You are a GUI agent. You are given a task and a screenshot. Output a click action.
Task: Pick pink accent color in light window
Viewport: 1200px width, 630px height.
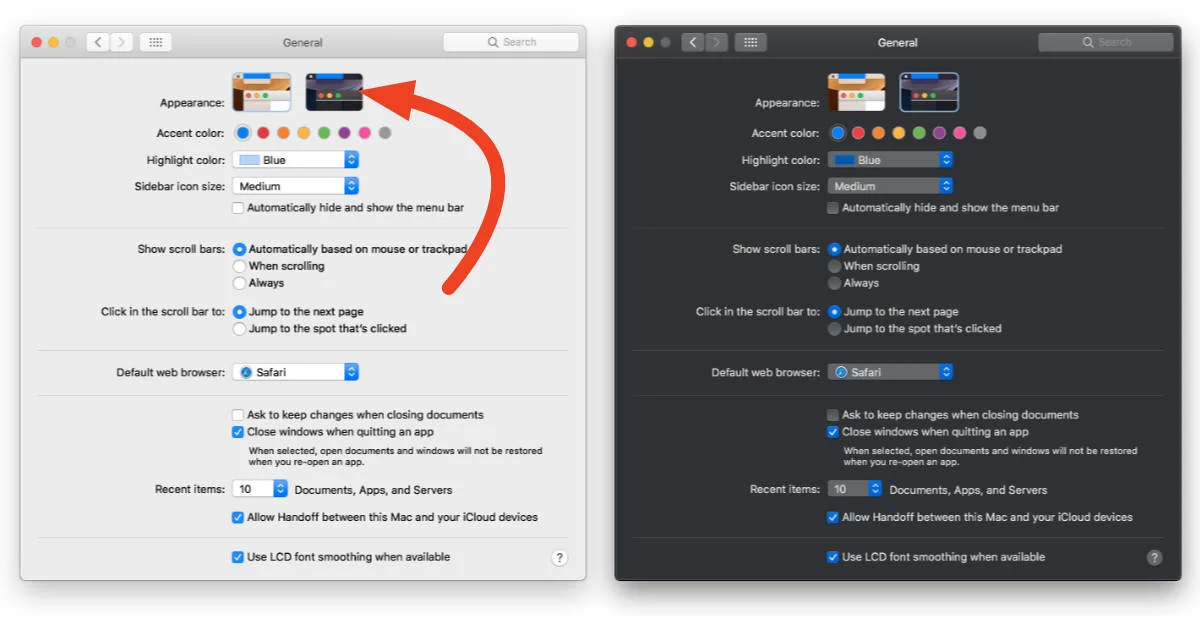pos(365,133)
